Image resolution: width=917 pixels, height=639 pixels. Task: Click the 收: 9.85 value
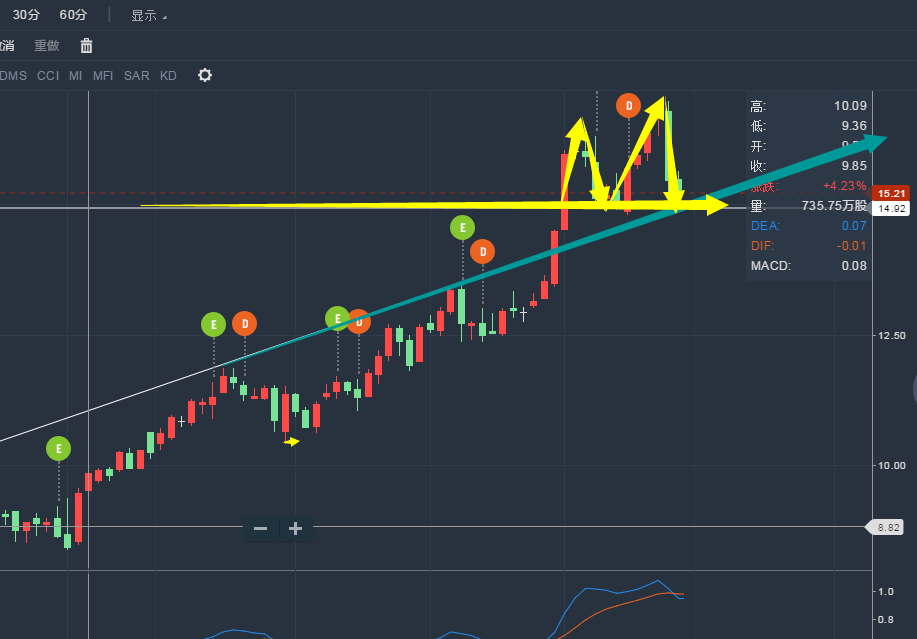tap(854, 165)
